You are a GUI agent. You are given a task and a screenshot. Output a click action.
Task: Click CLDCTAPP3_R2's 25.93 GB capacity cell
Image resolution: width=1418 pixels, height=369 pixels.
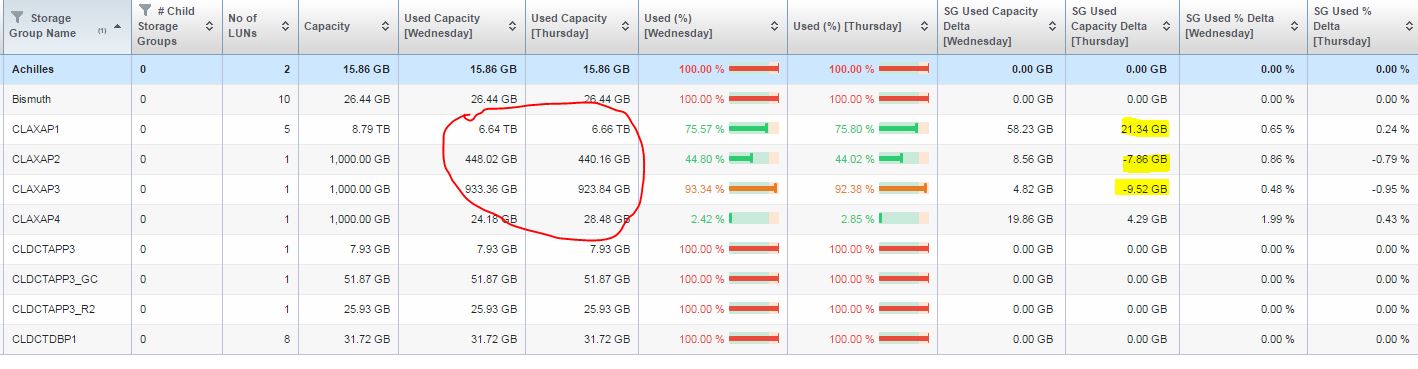click(x=366, y=310)
